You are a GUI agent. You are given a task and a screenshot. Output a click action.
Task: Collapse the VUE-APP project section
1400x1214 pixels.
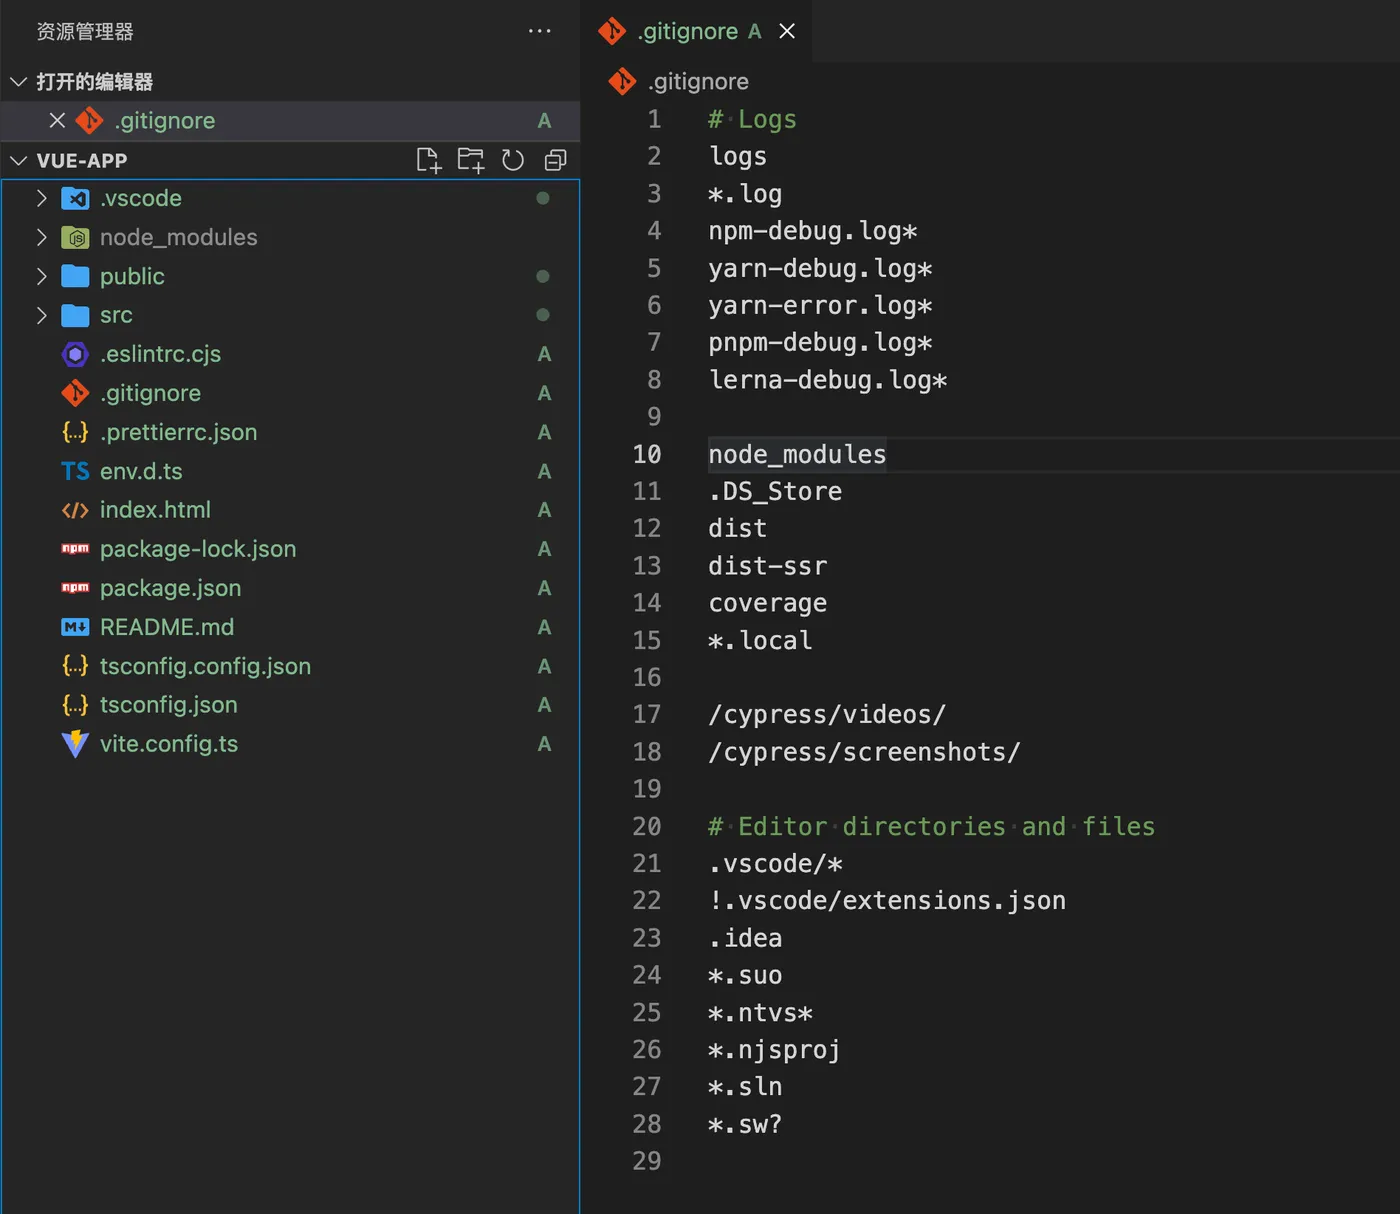pyautogui.click(x=18, y=160)
